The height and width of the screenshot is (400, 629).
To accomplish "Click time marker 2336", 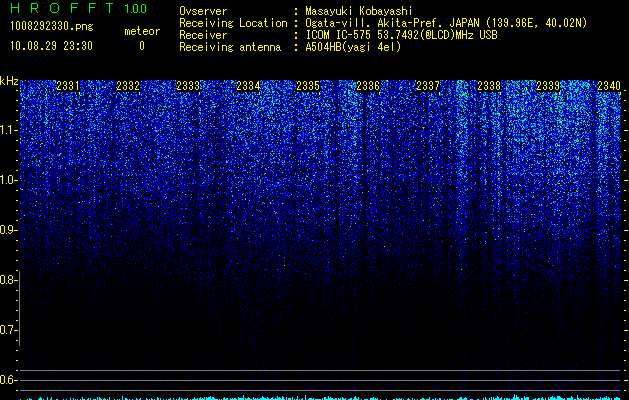I will tap(368, 85).
